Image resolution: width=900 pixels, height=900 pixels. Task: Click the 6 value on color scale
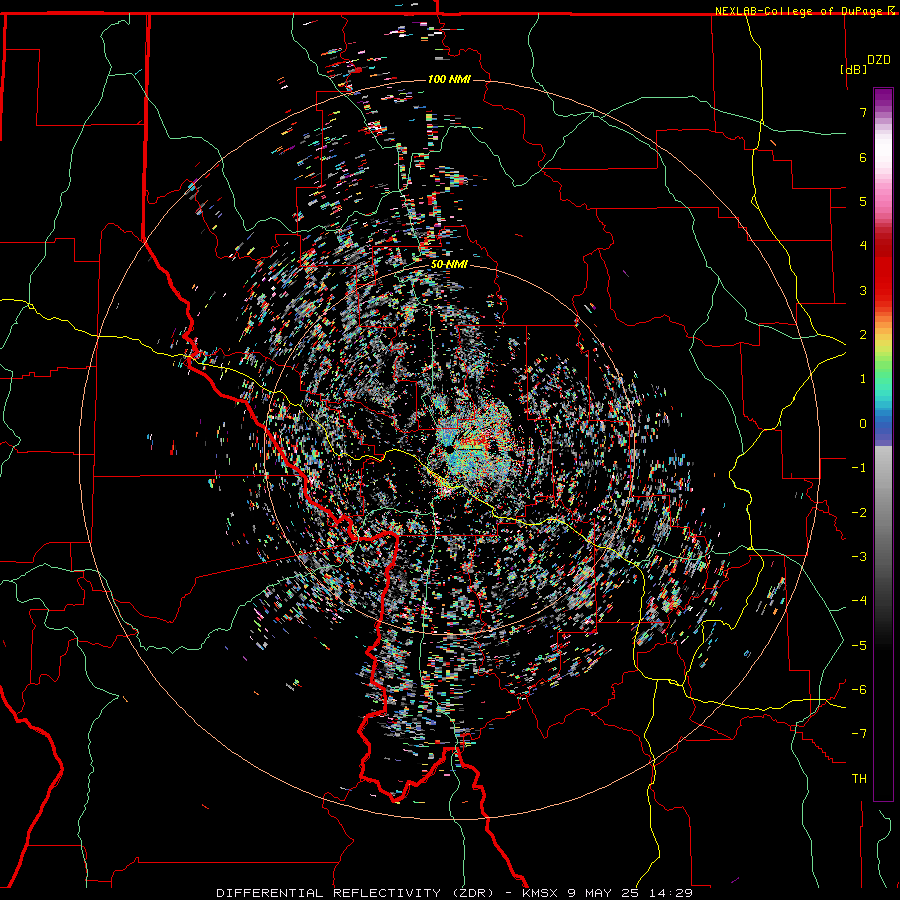point(863,157)
